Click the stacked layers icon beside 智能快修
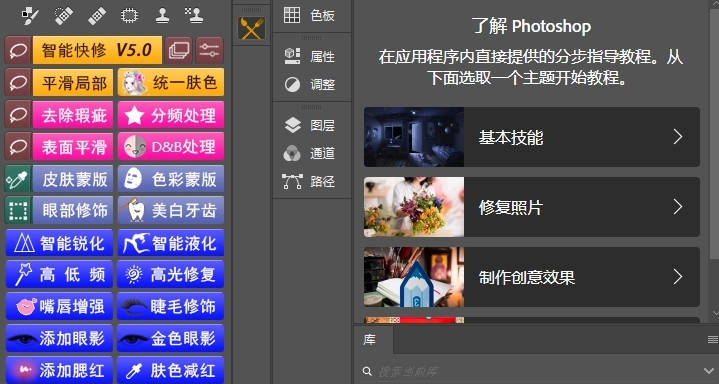 [x=179, y=50]
